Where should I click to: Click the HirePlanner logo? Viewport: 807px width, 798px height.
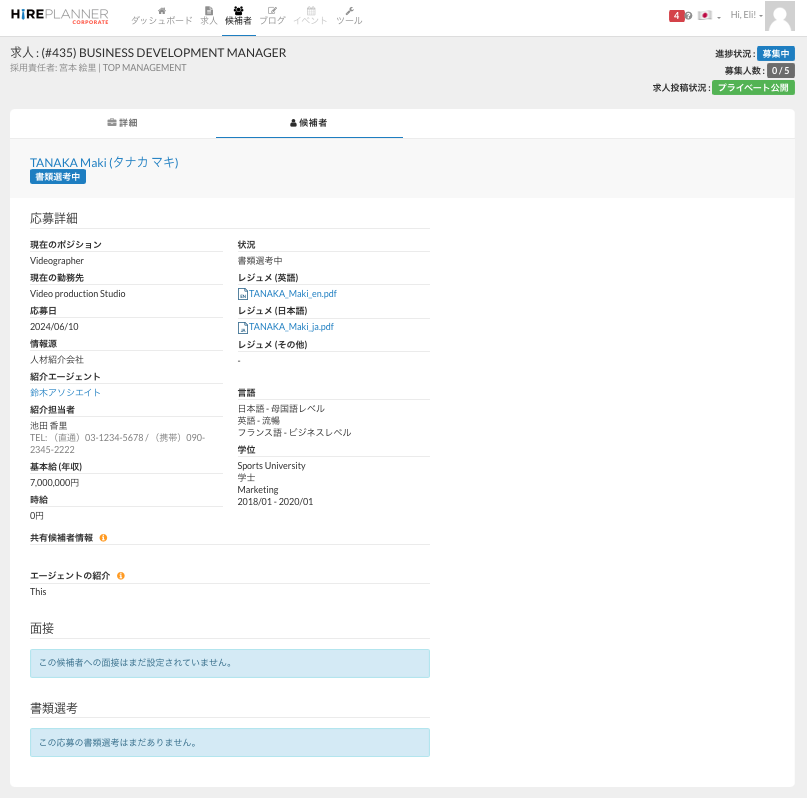click(x=59, y=15)
